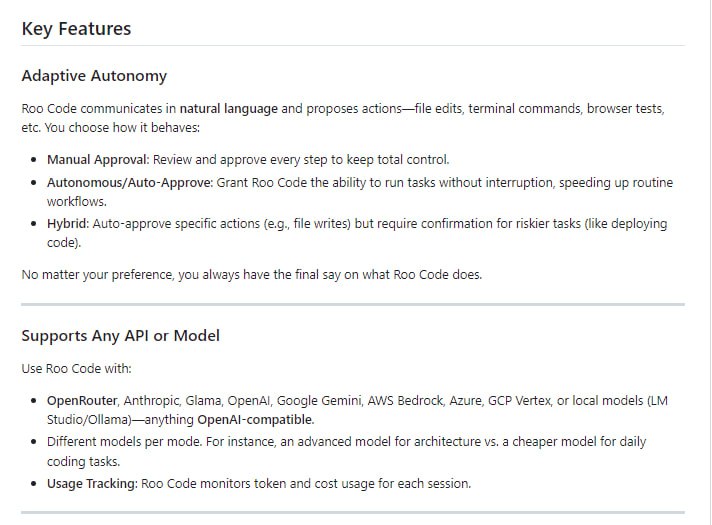Click the horizontal divider above Supports Any API
This screenshot has height=525, width=712.
coord(353,304)
